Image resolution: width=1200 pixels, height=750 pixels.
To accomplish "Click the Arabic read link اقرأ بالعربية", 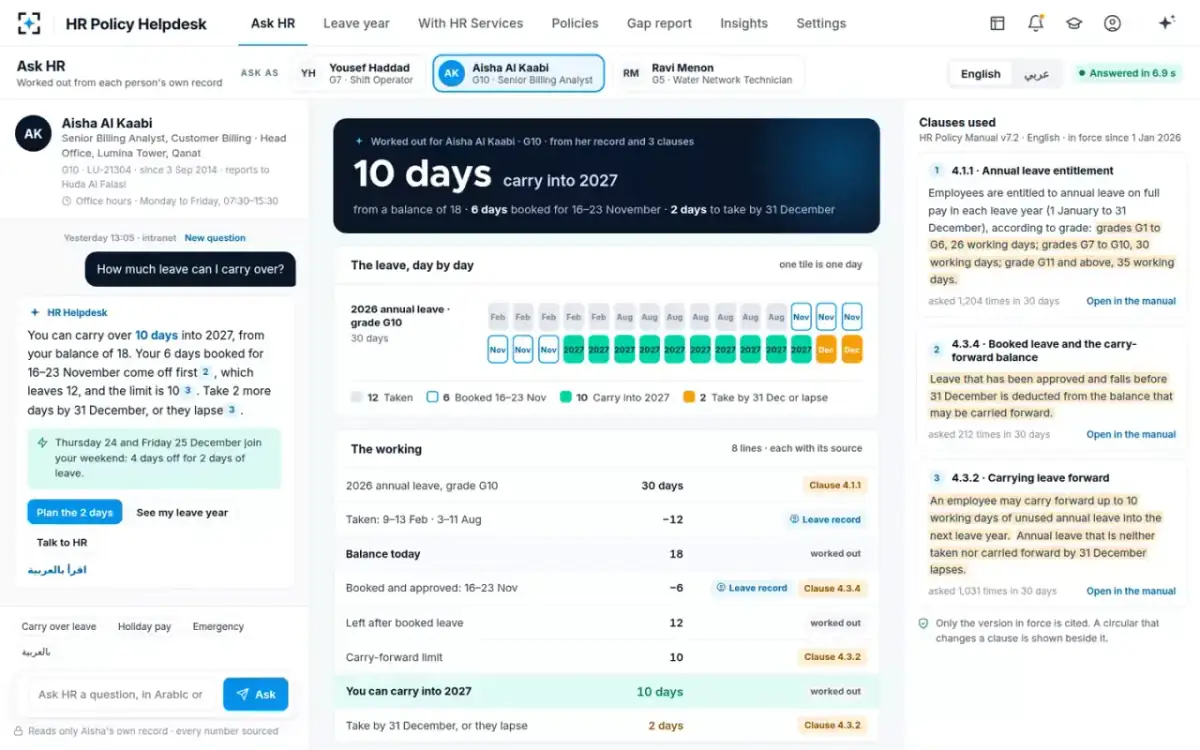I will click(x=57, y=570).
